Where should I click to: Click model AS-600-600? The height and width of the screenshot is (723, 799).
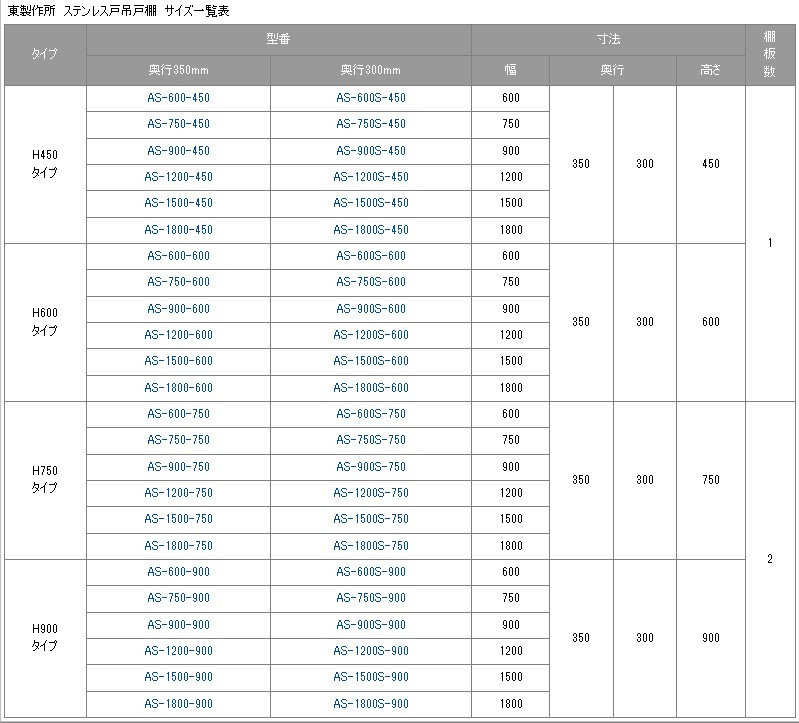tap(178, 256)
